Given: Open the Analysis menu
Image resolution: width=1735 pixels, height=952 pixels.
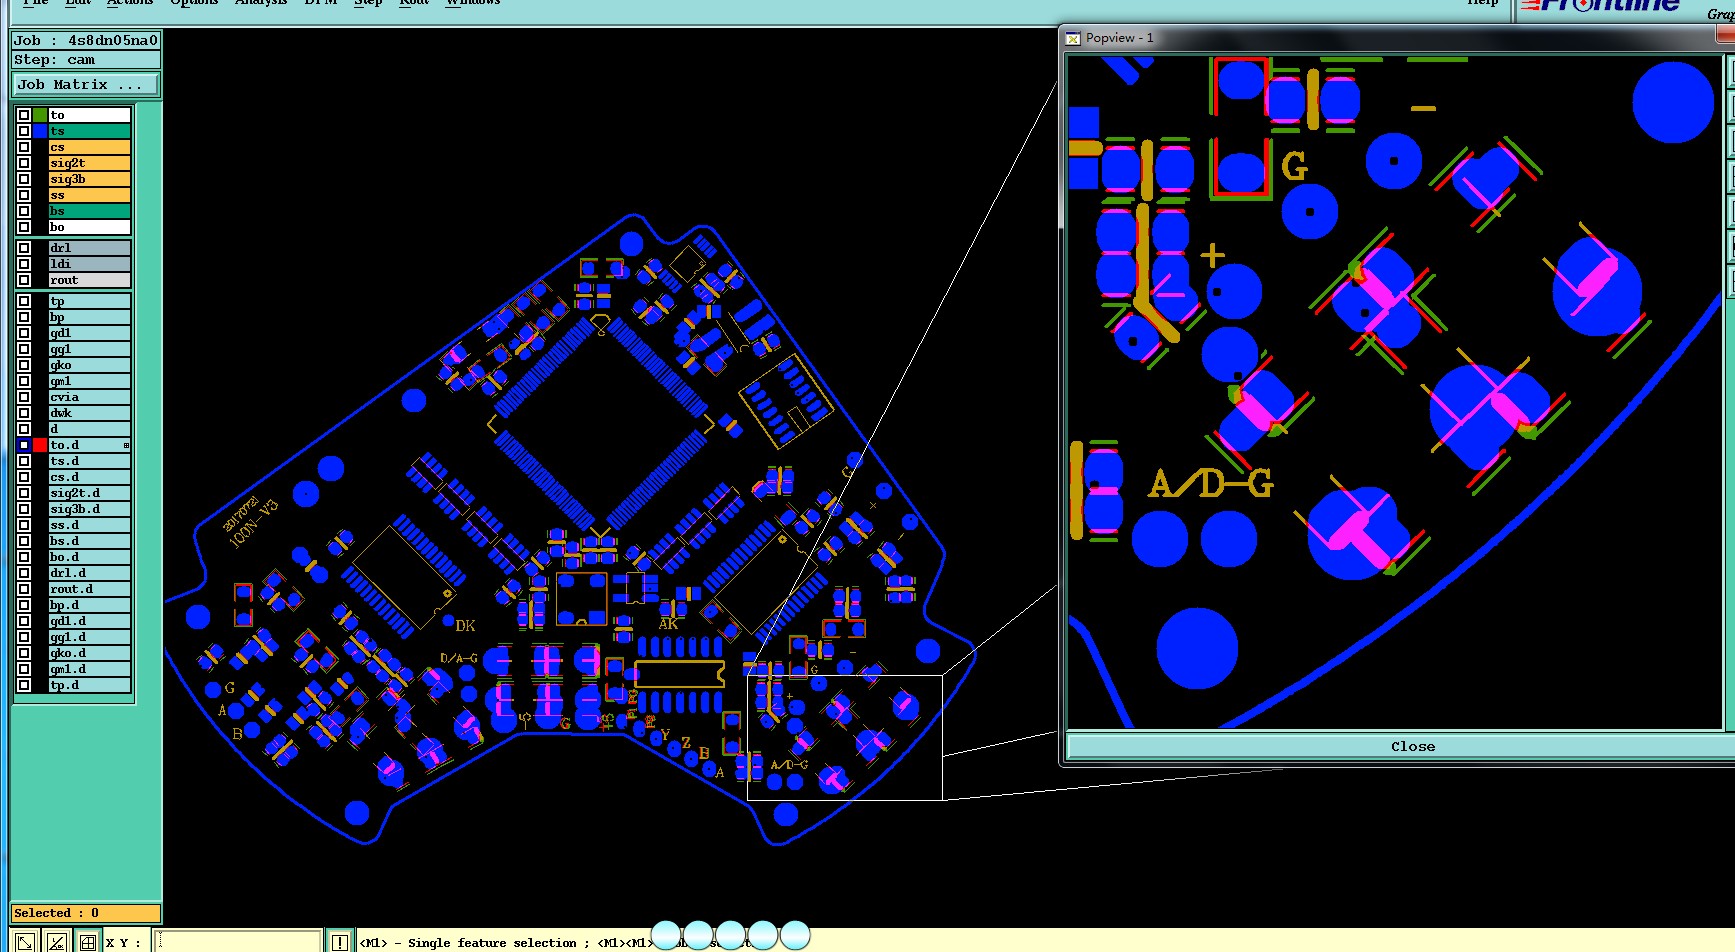Looking at the screenshot, I should click(261, 3).
